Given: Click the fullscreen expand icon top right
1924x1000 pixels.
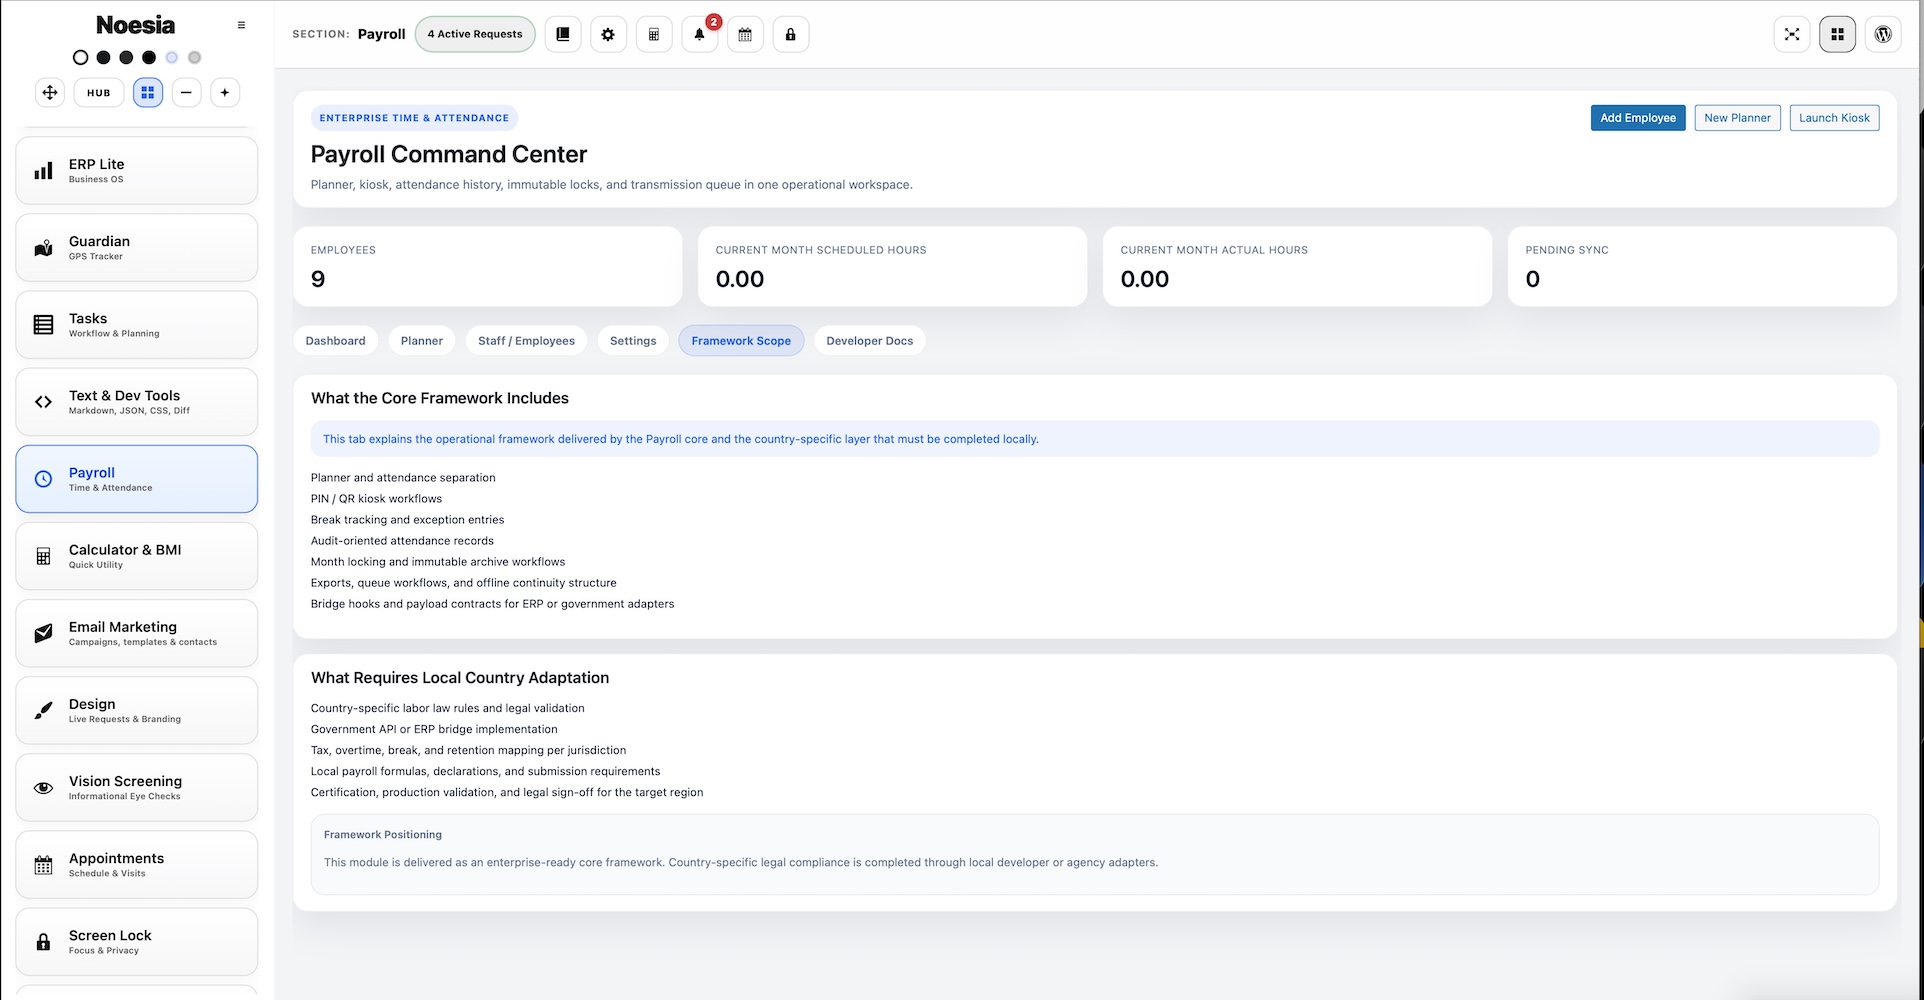Looking at the screenshot, I should [1792, 34].
